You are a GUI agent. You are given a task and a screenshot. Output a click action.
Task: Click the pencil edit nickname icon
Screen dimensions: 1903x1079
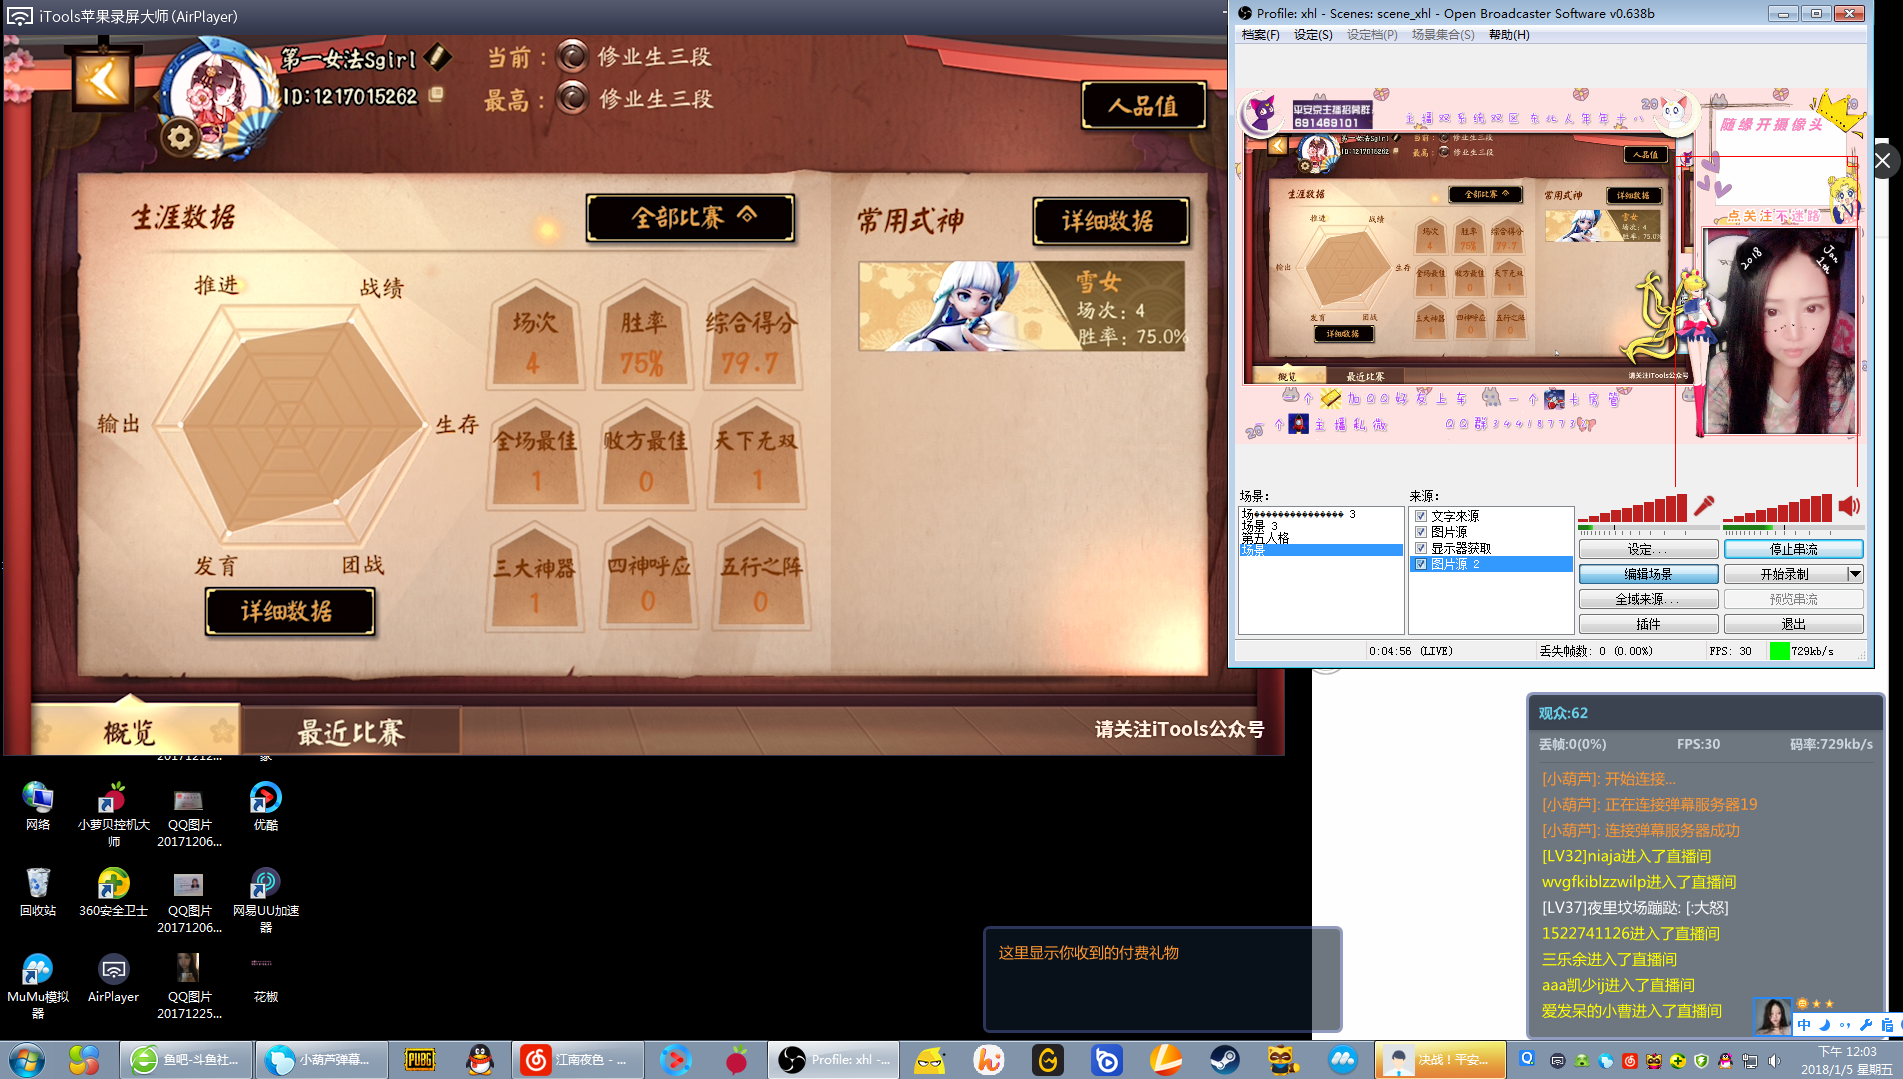tap(438, 57)
